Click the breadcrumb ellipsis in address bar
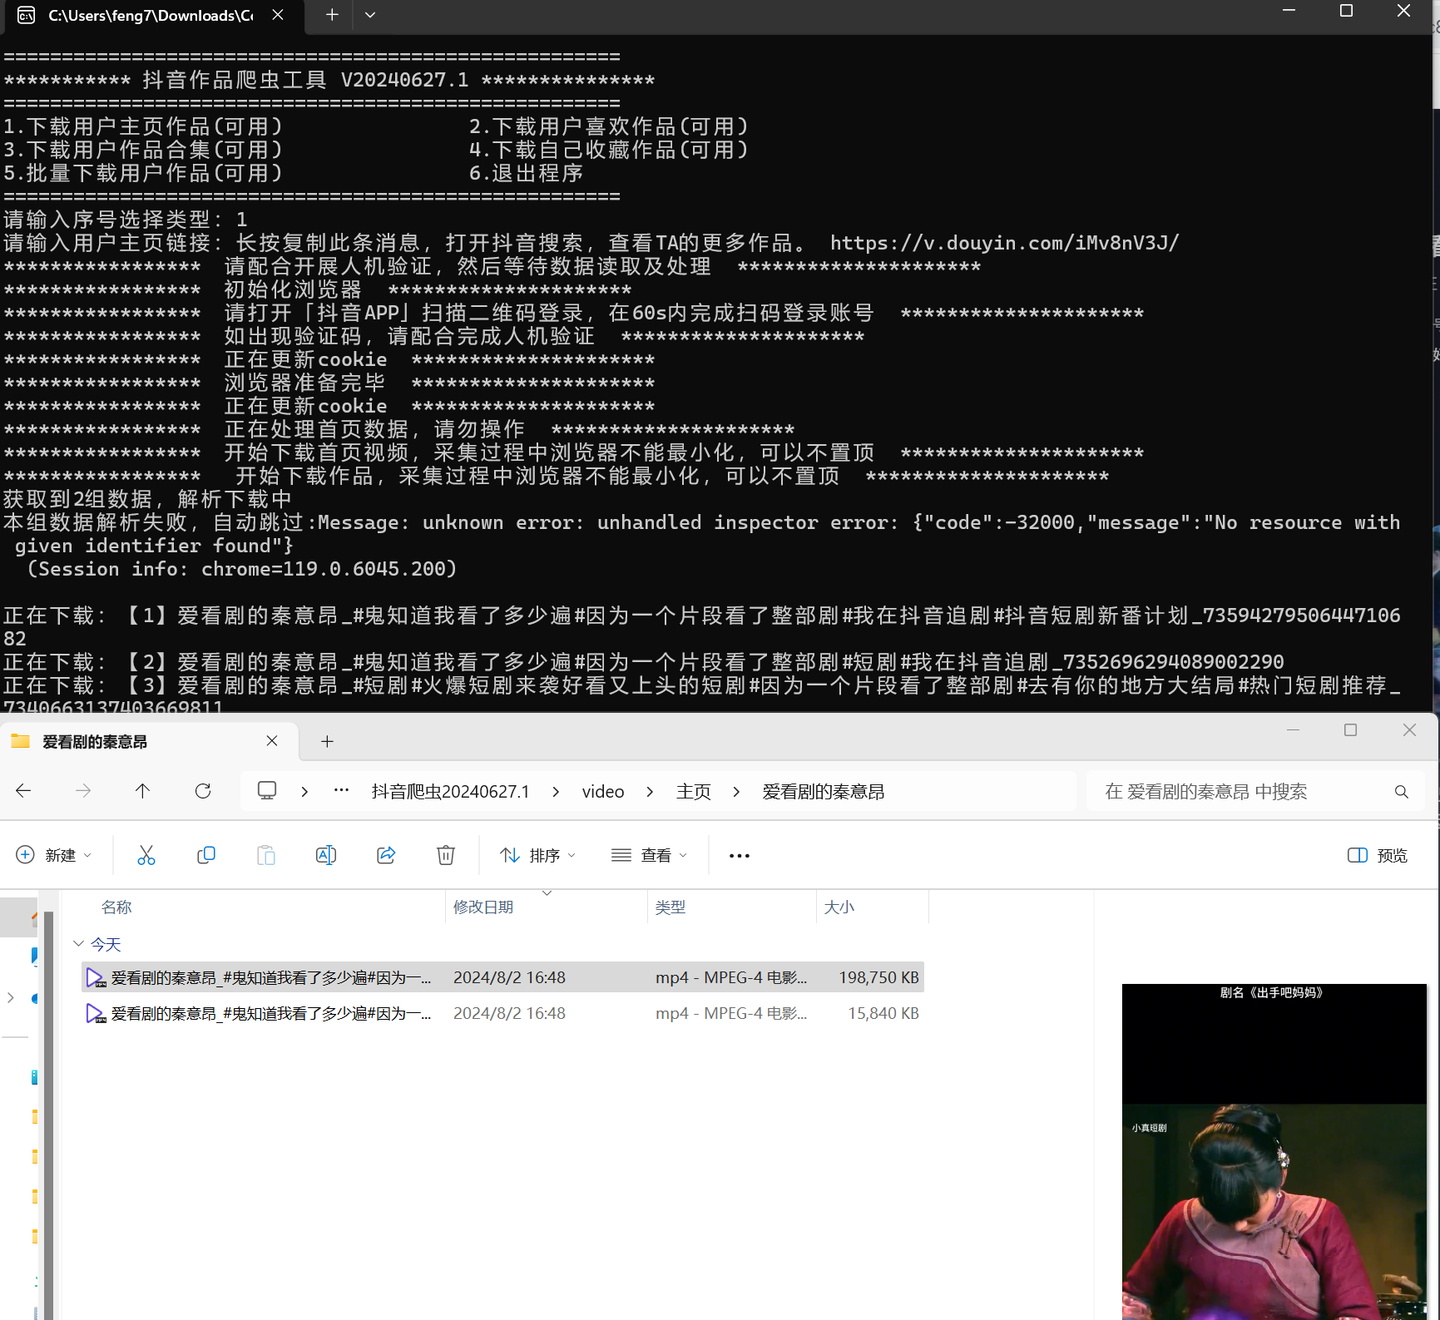The width and height of the screenshot is (1440, 1320). 341,790
